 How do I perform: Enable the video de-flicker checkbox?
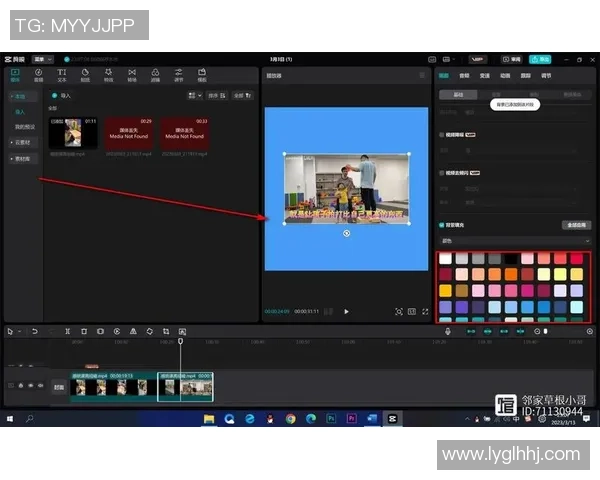(x=442, y=172)
